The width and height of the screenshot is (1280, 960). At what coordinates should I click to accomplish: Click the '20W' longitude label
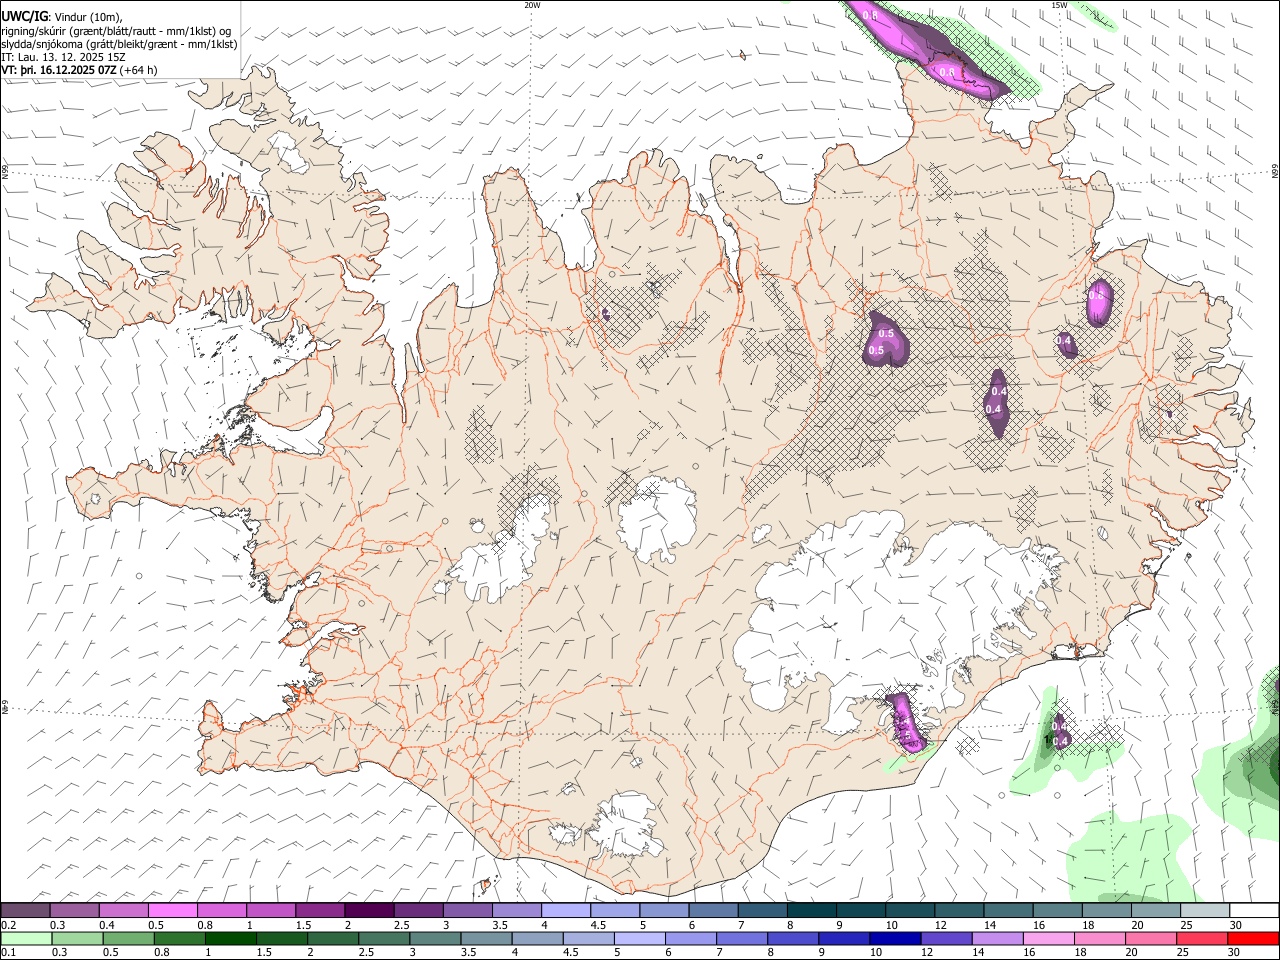(532, 5)
